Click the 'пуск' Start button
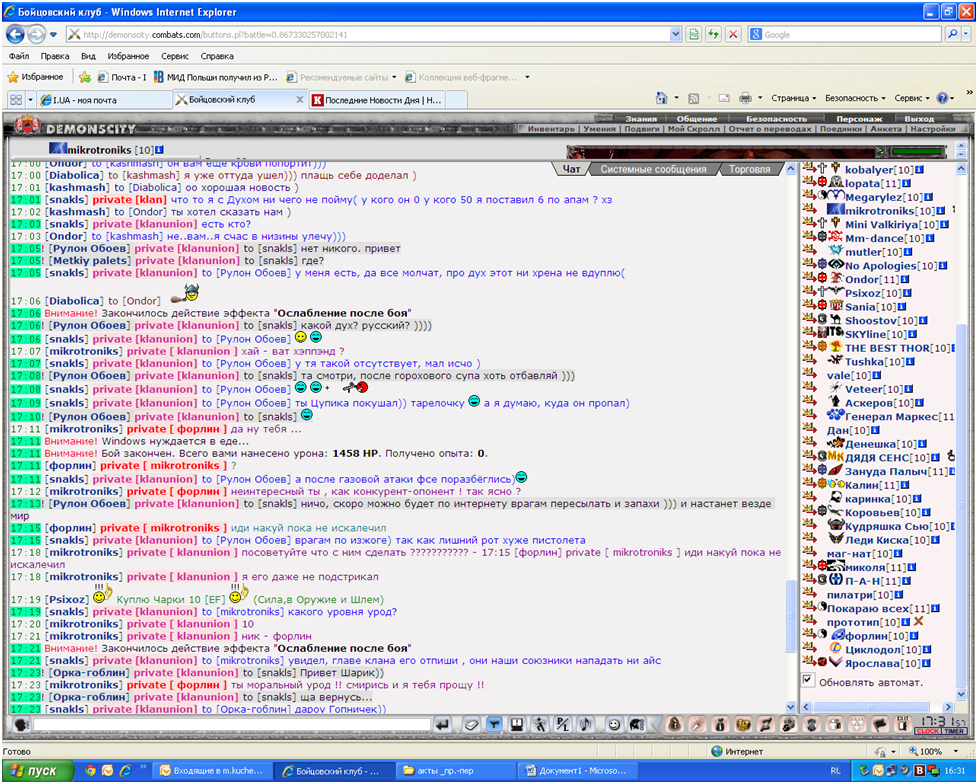978x784 pixels. 36,771
